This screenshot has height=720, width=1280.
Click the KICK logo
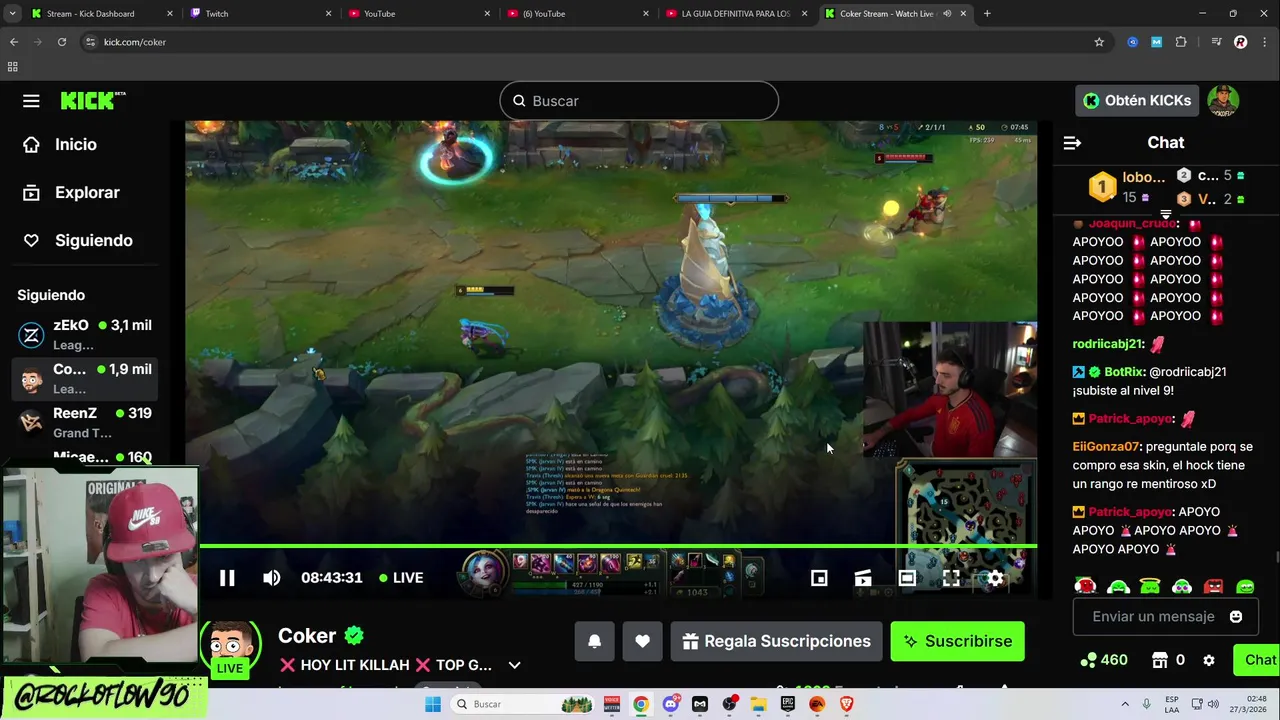tap(92, 101)
